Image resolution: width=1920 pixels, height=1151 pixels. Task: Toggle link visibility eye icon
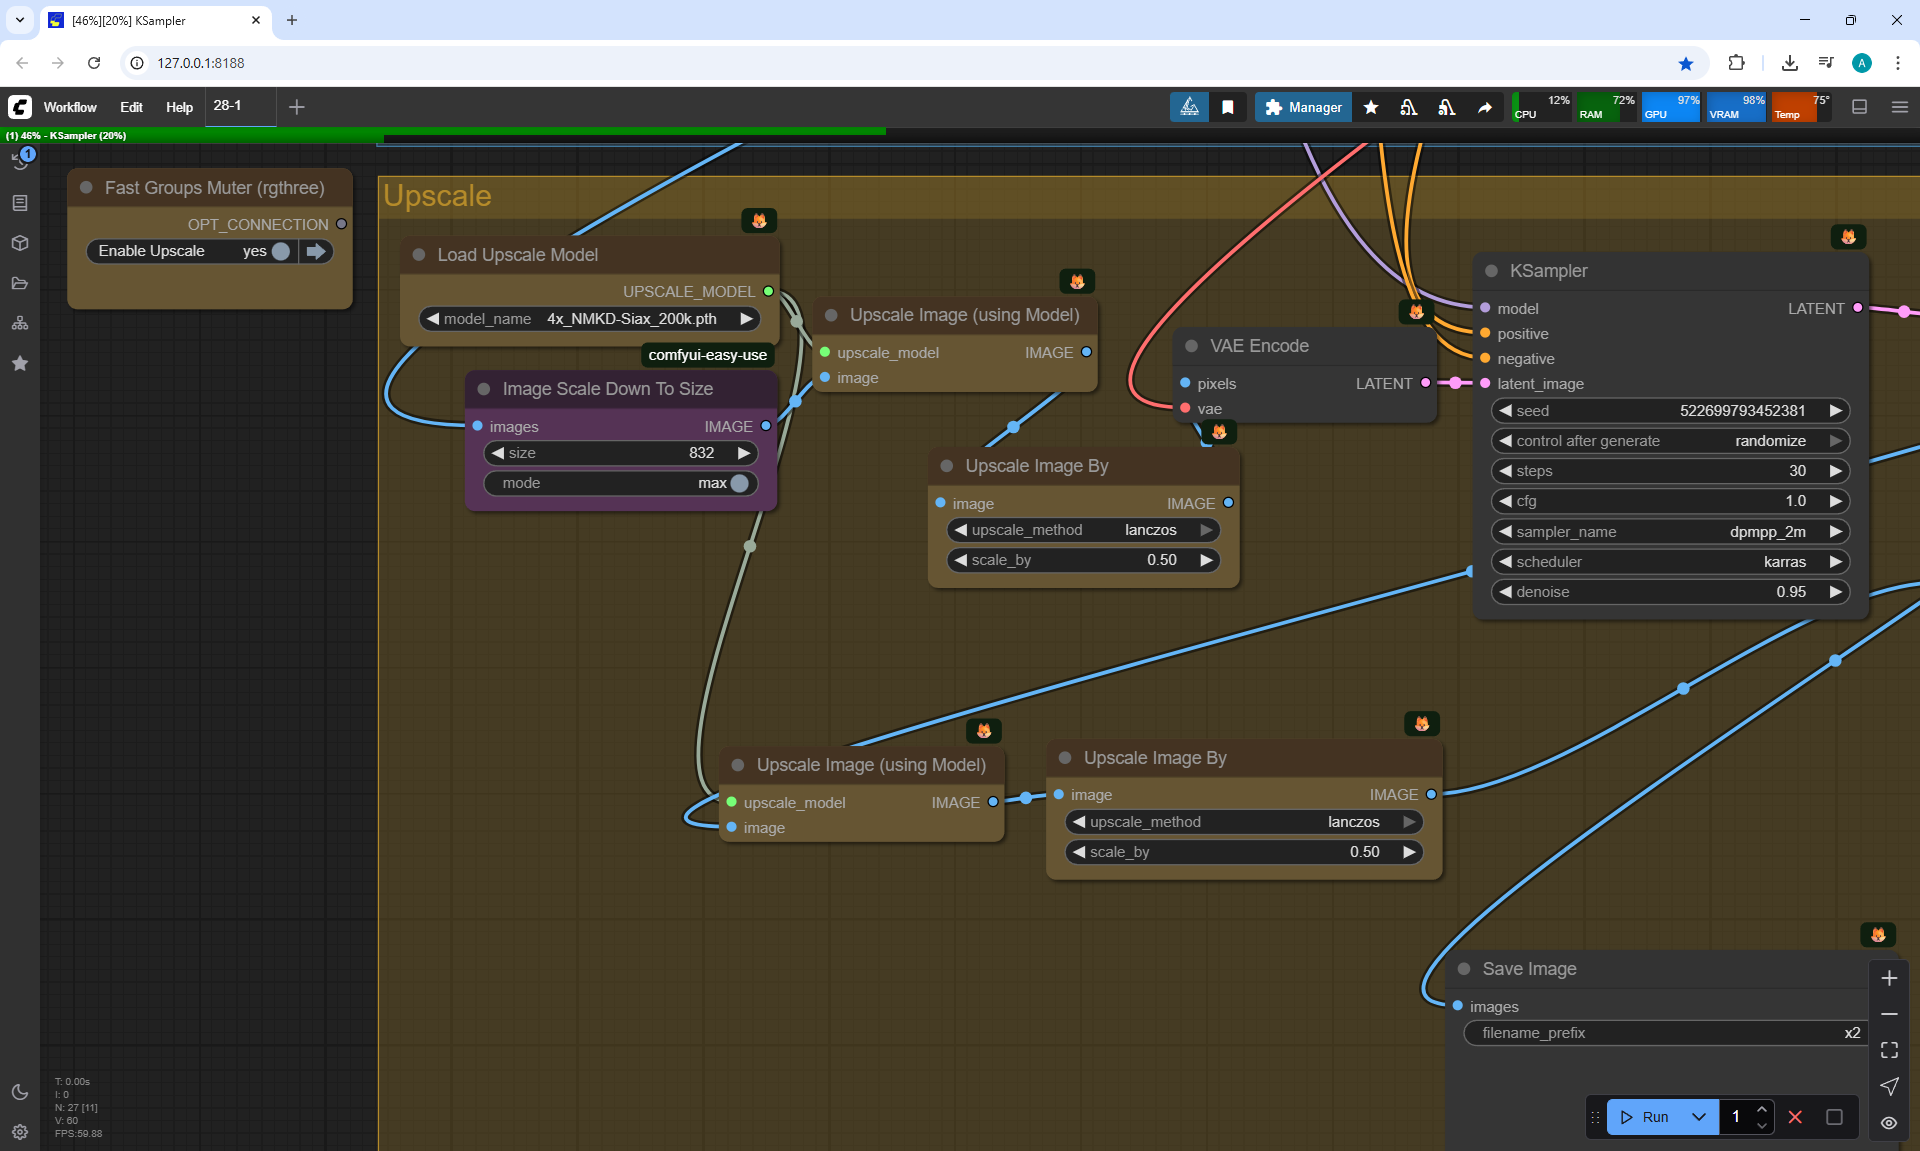(1889, 1123)
